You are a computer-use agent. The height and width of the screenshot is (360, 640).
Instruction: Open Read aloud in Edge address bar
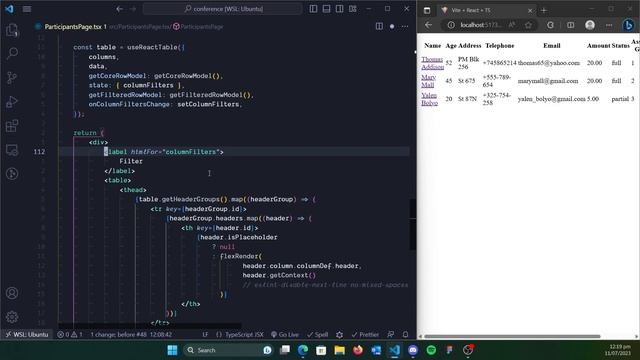click(512, 25)
